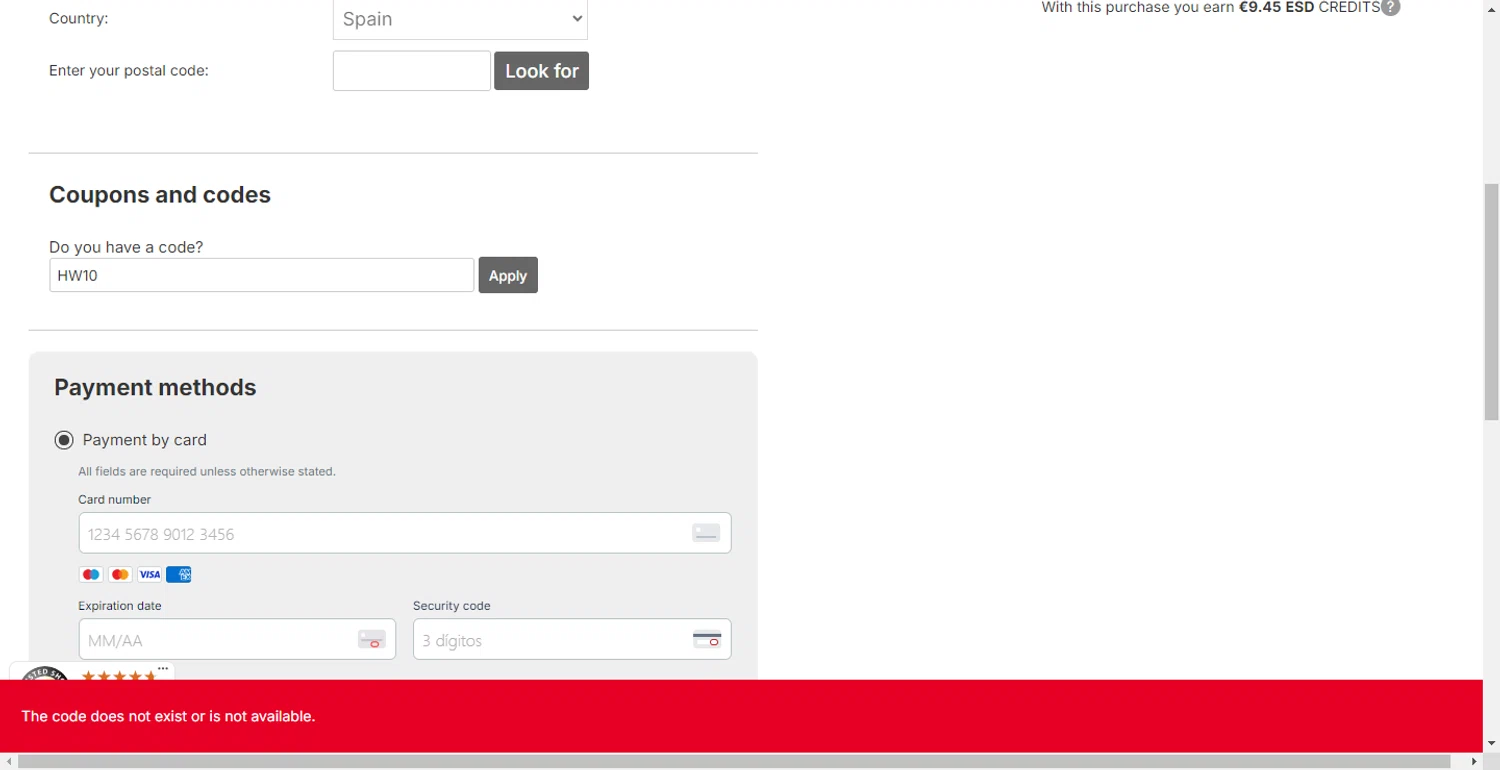This screenshot has width=1500, height=770.
Task: Click the scroll right arrow
Action: click(x=1474, y=761)
